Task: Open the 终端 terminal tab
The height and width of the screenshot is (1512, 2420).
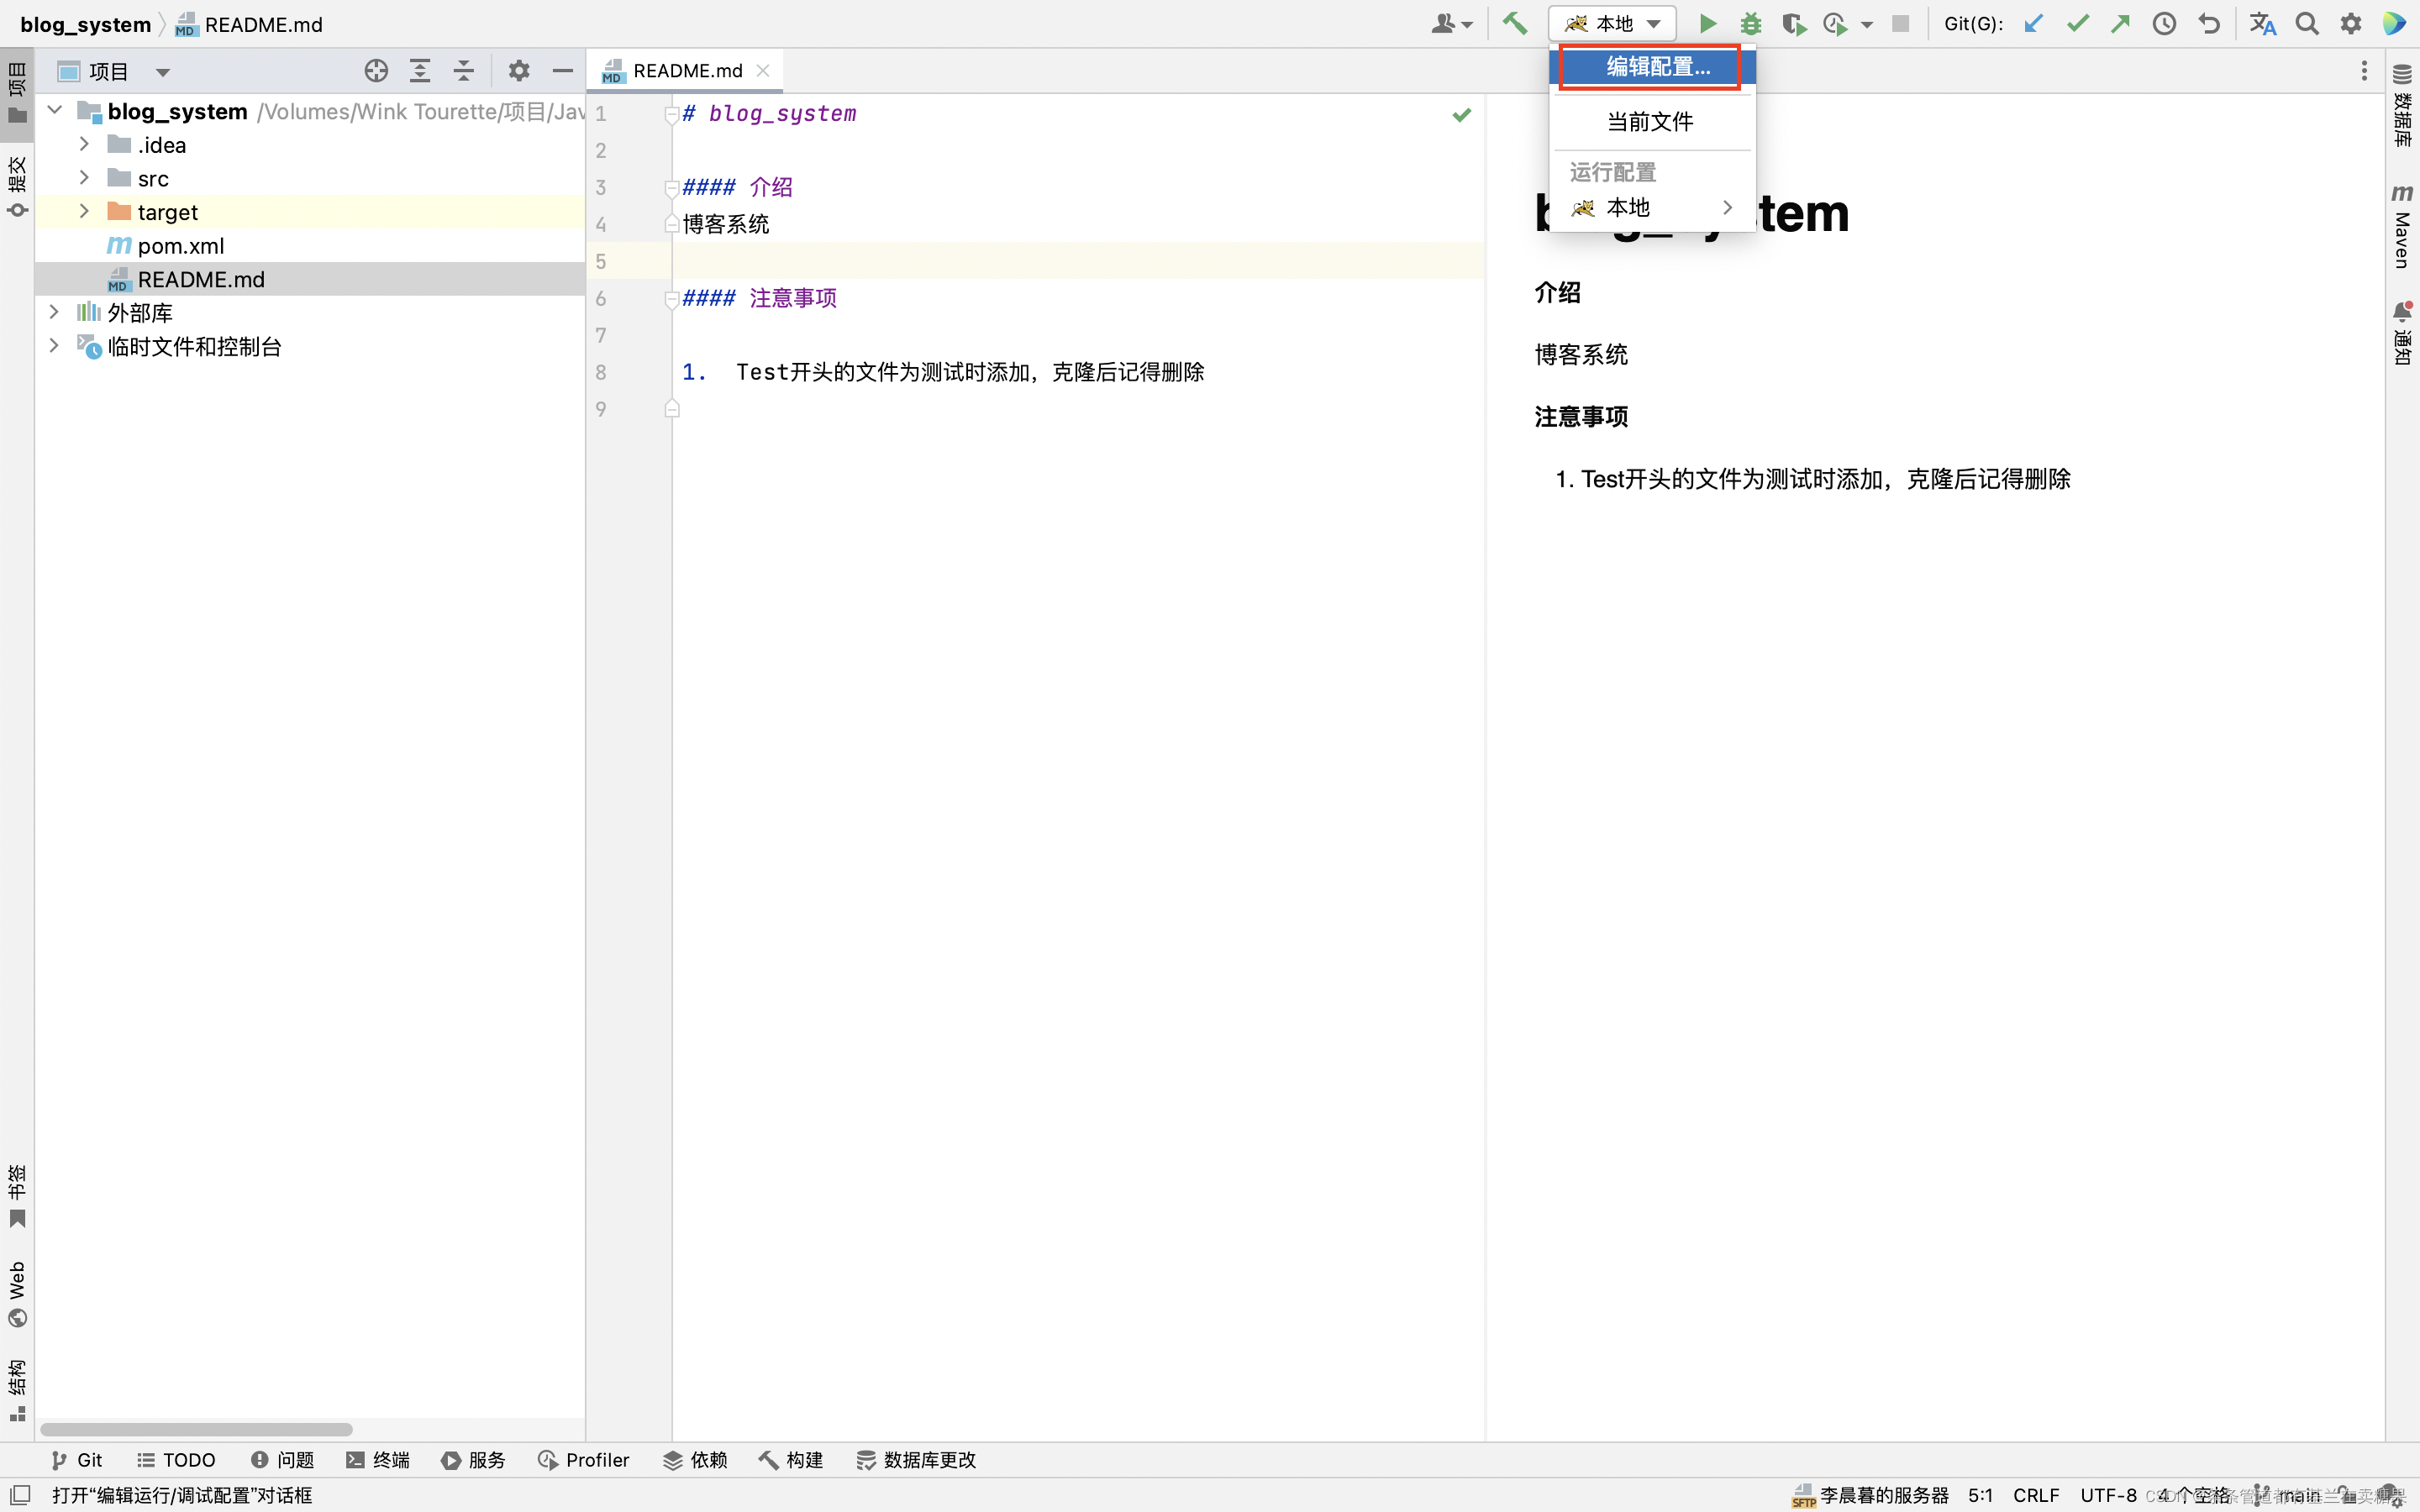Action: point(378,1460)
